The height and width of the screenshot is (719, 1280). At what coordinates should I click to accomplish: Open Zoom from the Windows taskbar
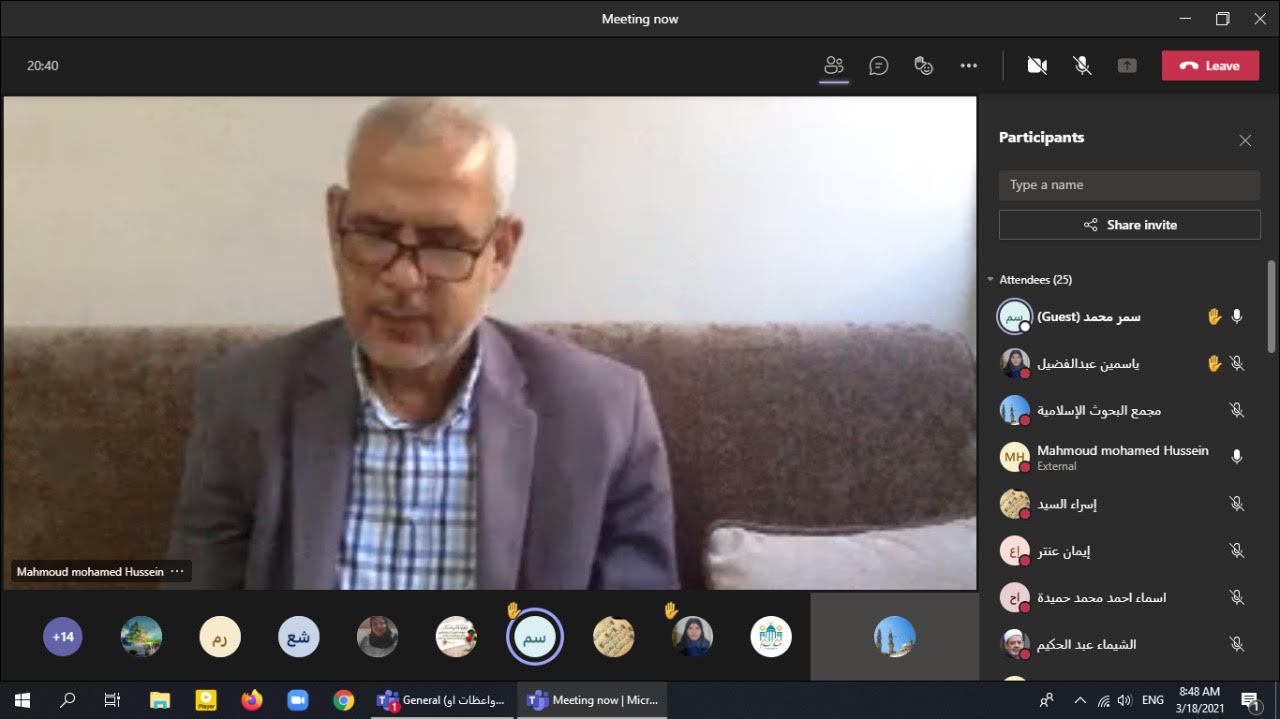297,700
